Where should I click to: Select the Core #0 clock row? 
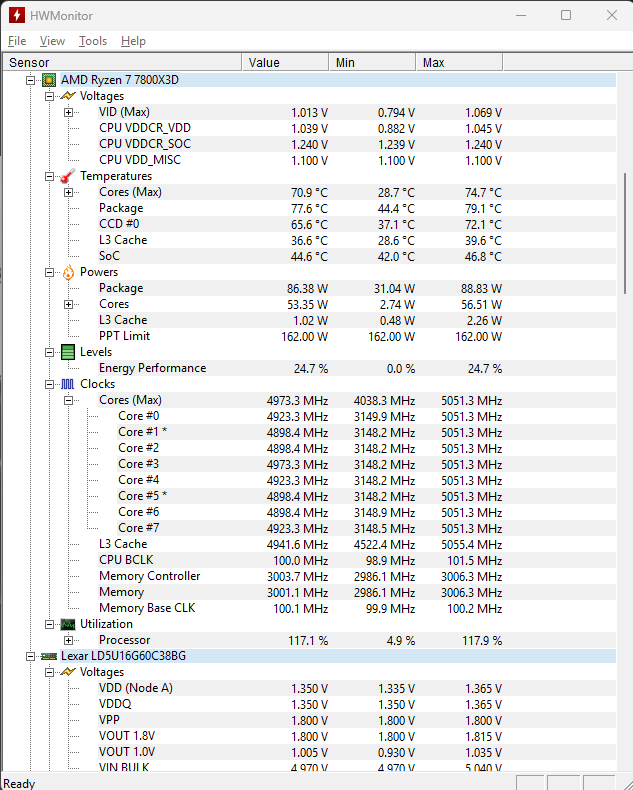tap(366, 416)
